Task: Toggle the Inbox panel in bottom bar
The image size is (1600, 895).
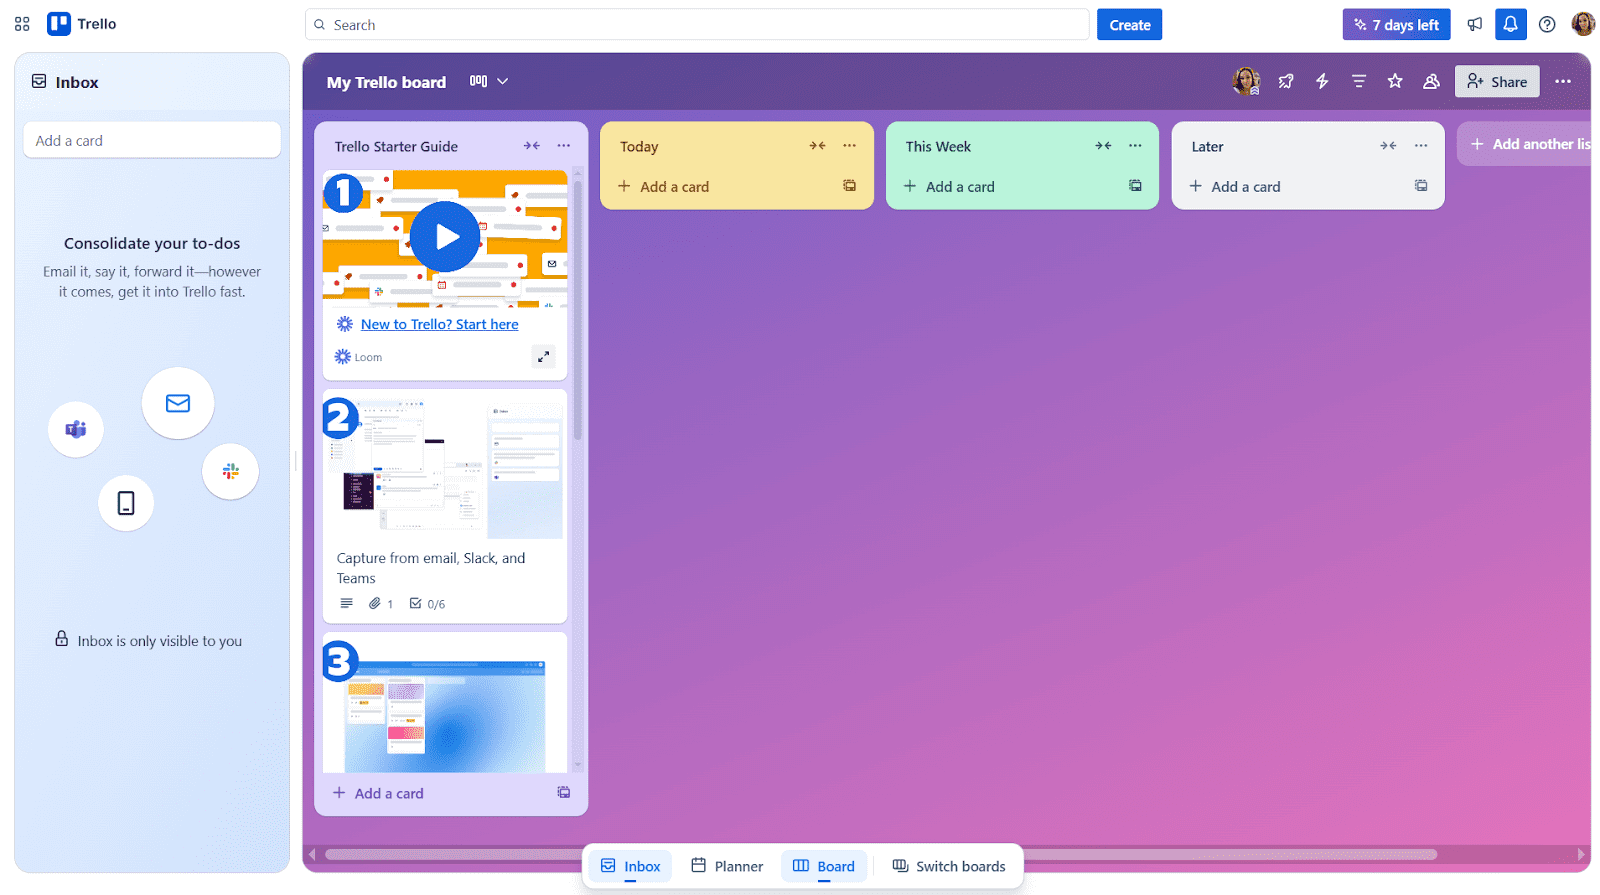Action: tap(631, 866)
